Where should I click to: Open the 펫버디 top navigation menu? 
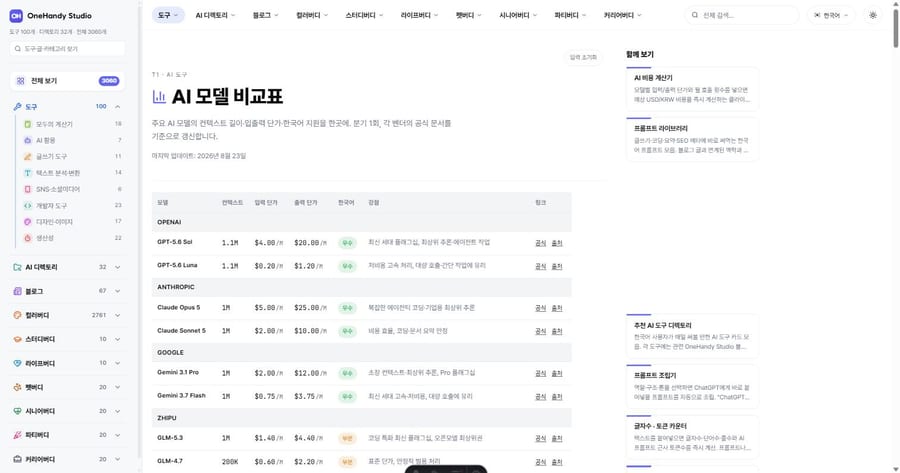(469, 15)
